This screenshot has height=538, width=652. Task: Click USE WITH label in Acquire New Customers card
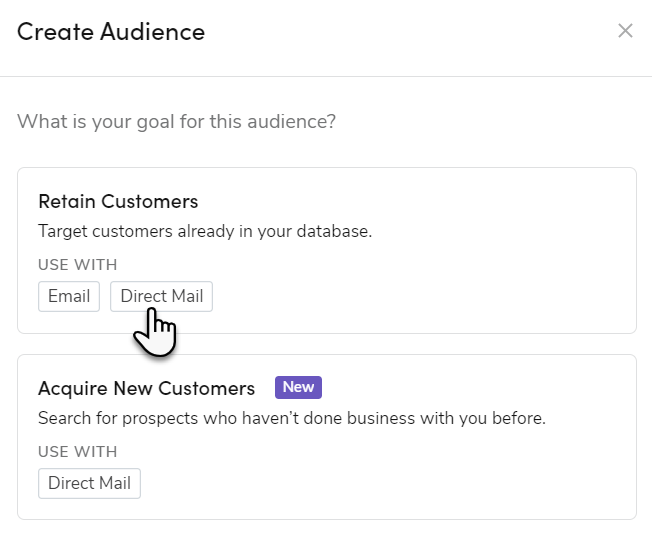pos(78,451)
